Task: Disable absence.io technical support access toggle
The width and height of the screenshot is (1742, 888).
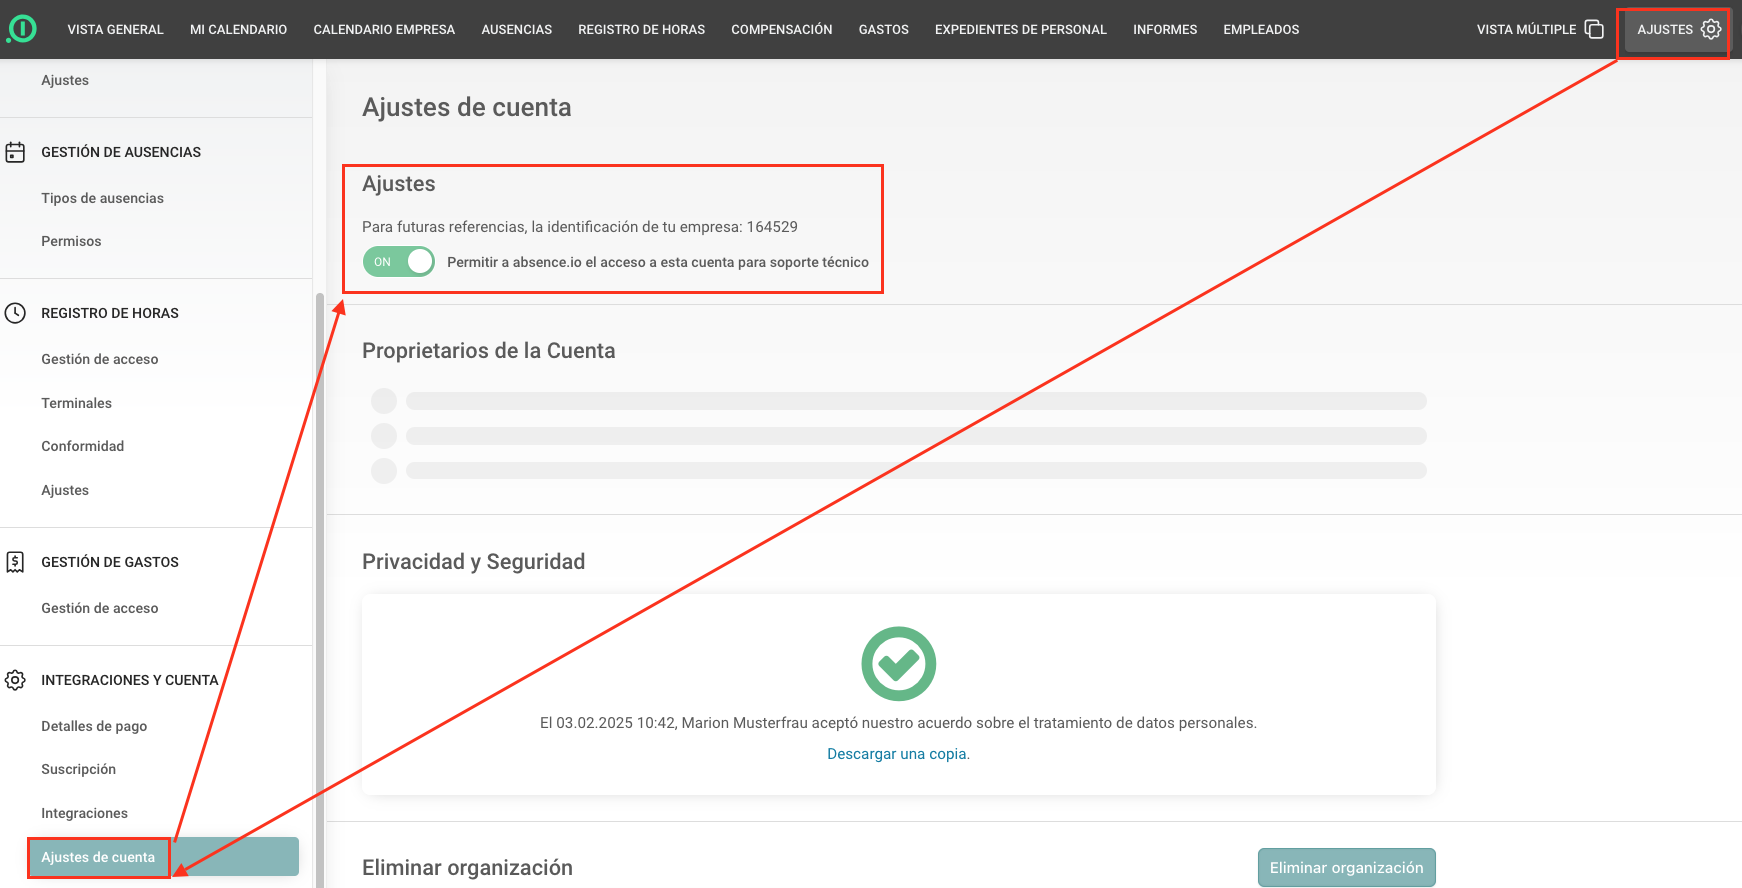Action: 399,262
